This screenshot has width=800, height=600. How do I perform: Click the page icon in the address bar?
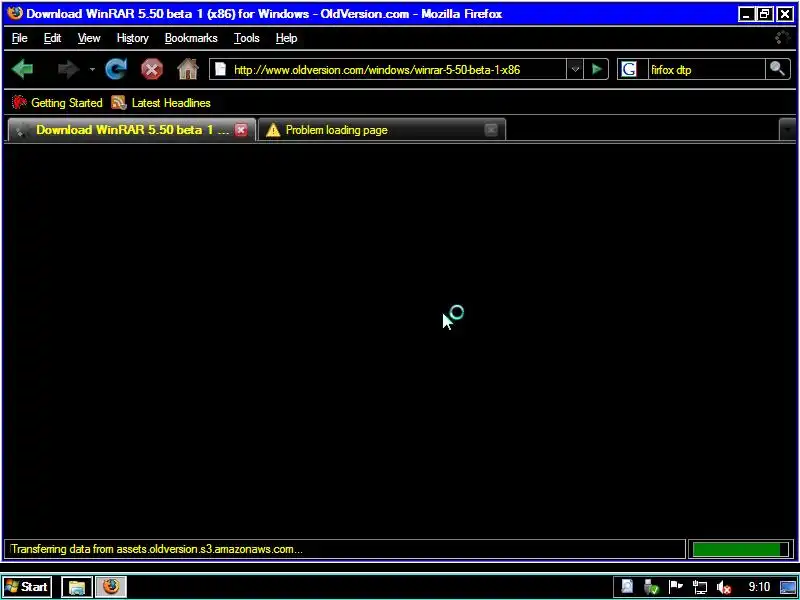(220, 69)
